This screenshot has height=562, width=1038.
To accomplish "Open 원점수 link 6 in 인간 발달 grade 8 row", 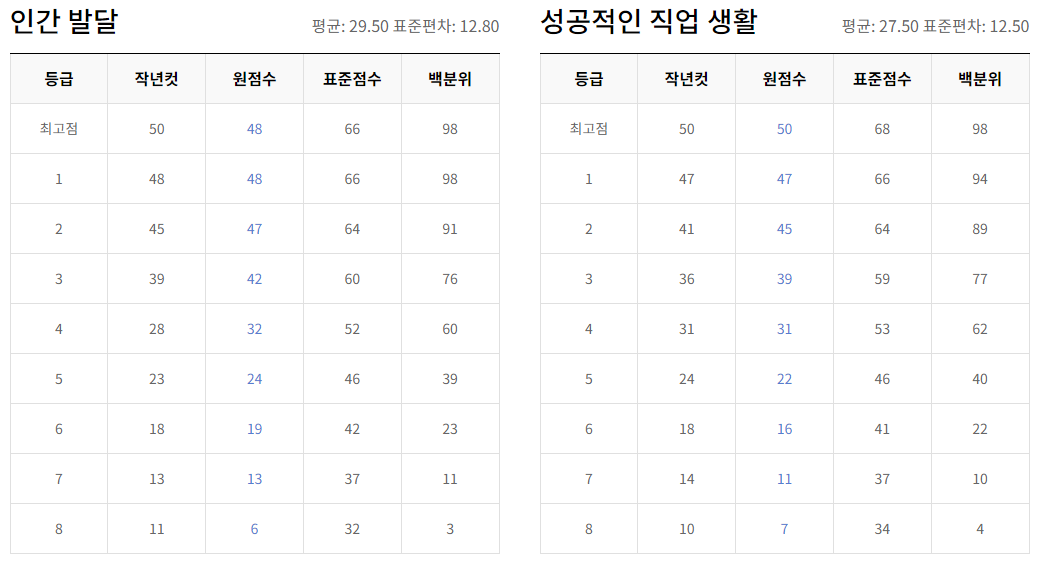I will [254, 529].
